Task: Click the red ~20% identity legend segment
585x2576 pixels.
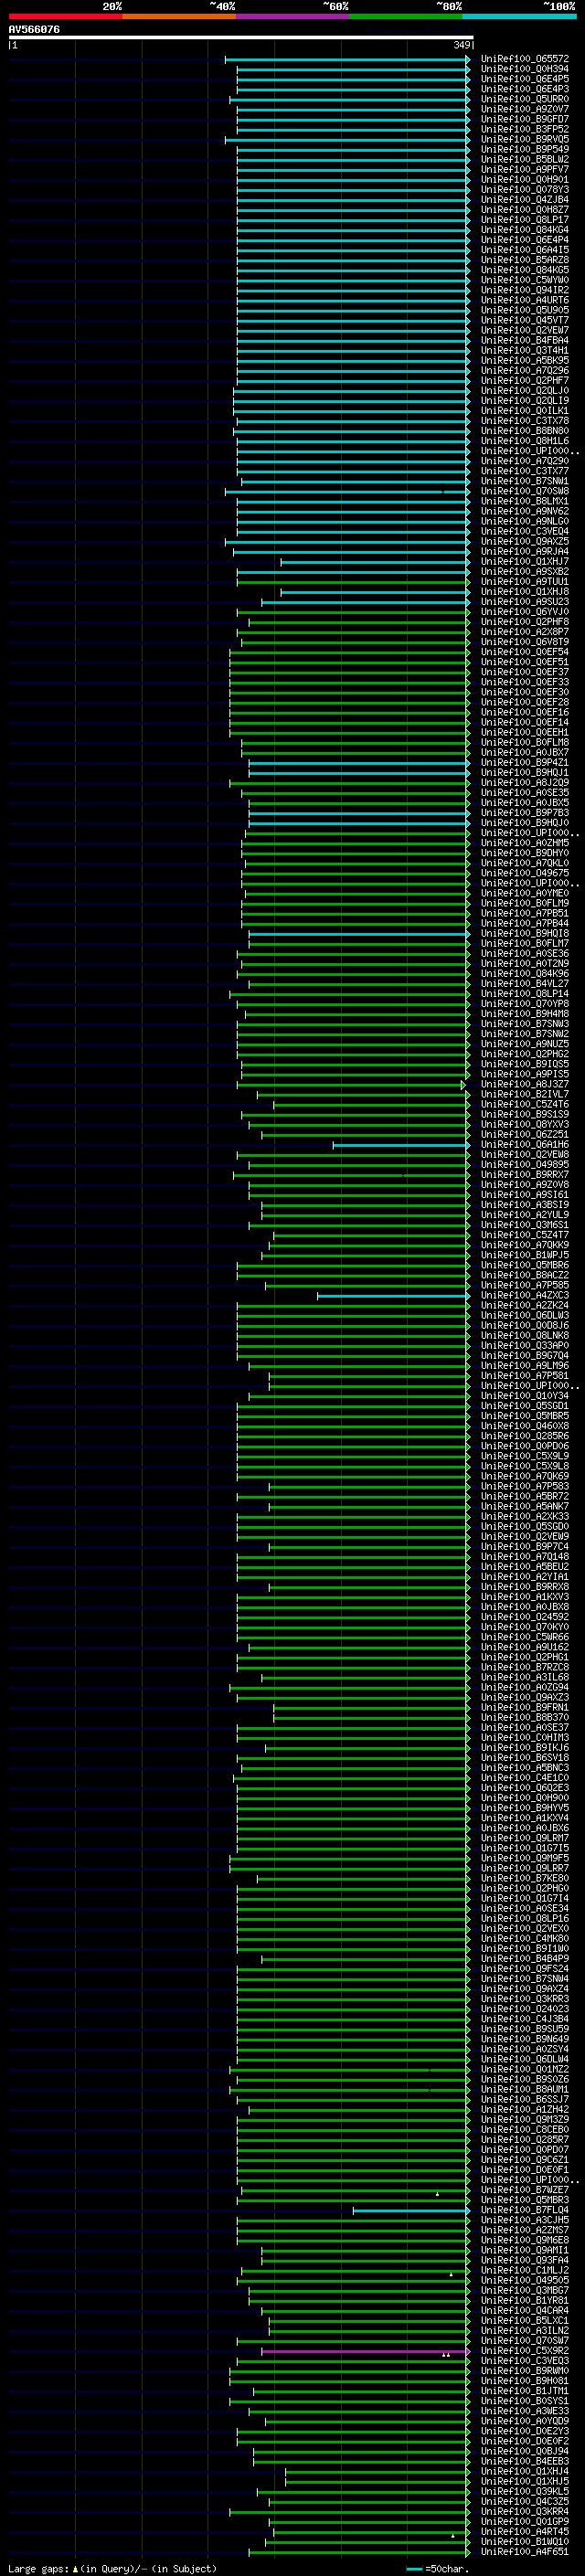Action: click(65, 17)
